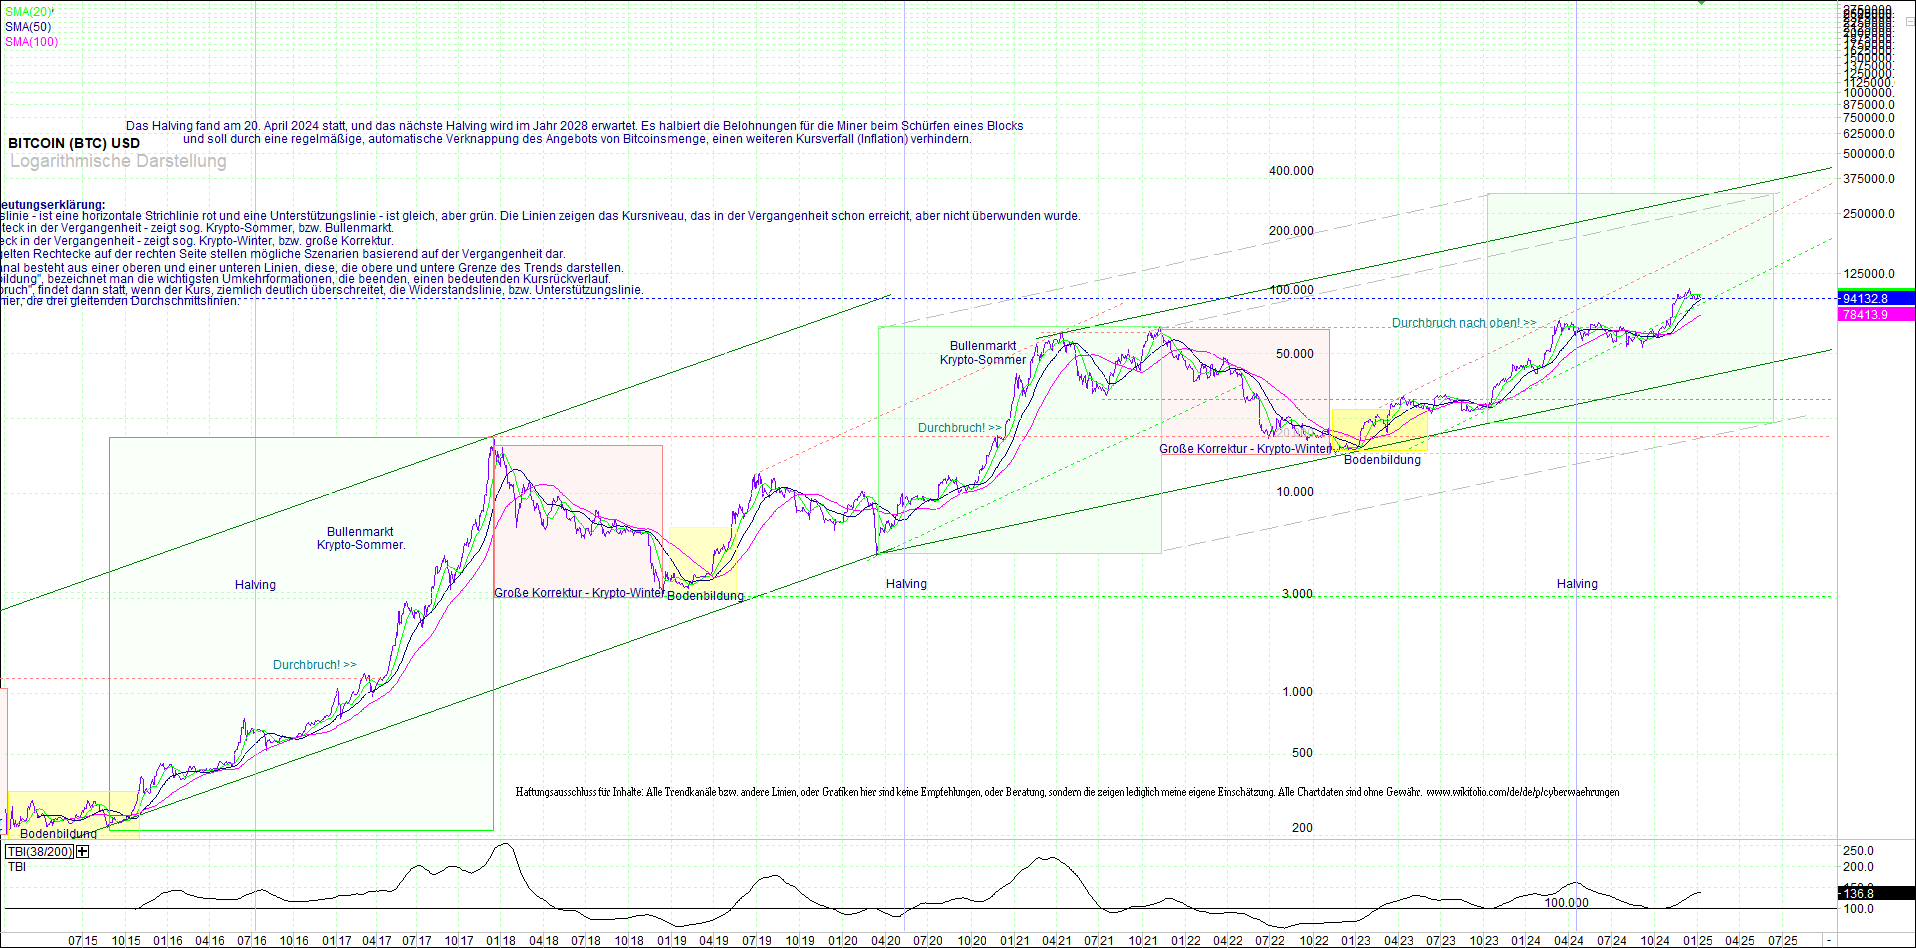Viewport: 1916px width, 948px height.
Task: Expand the TBI(38/200) indicator settings
Action: pos(40,851)
